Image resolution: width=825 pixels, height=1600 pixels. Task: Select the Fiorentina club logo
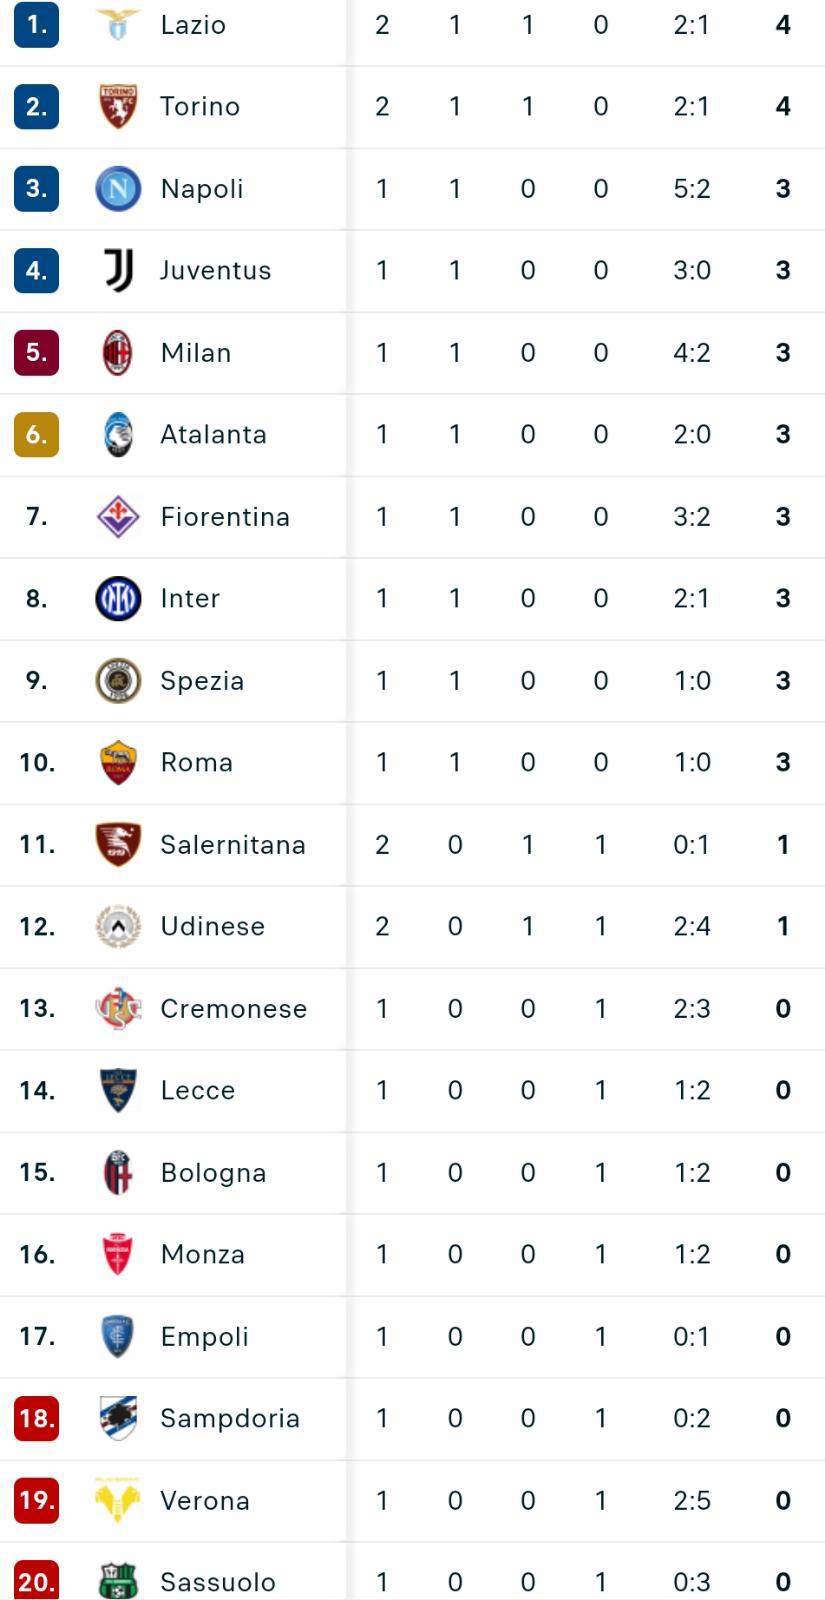coord(118,516)
